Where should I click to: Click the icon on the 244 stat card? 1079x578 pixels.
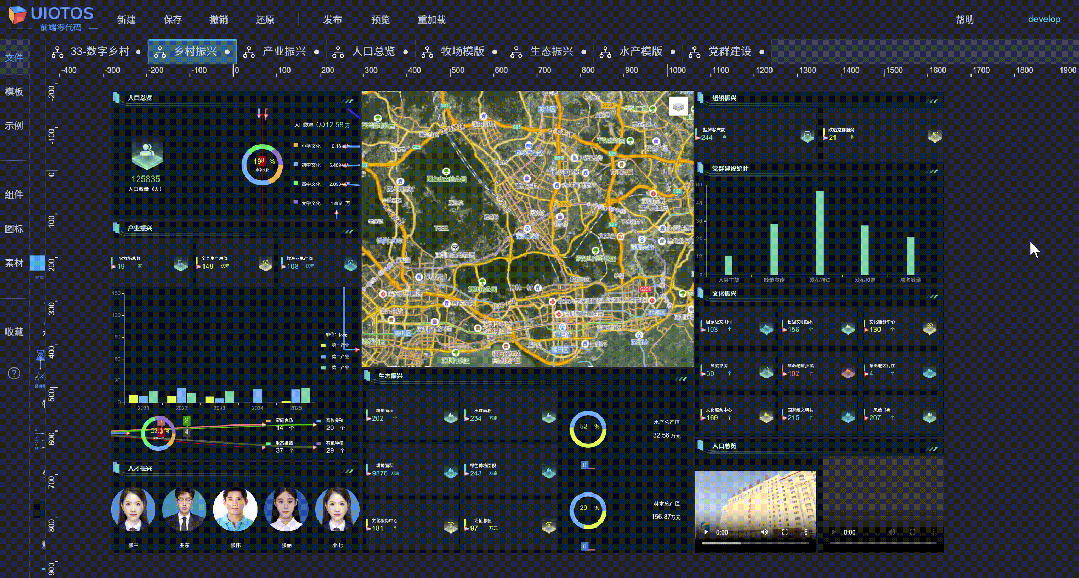click(x=807, y=136)
